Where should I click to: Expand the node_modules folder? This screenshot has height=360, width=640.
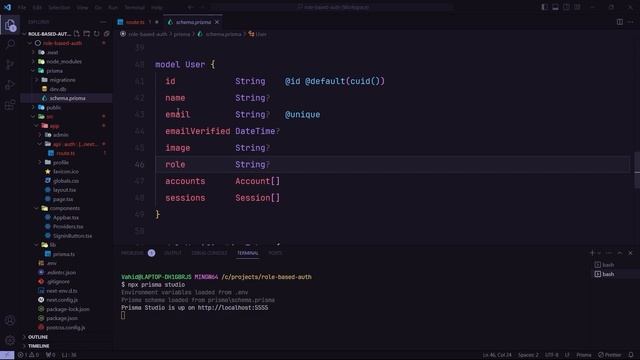coord(64,62)
